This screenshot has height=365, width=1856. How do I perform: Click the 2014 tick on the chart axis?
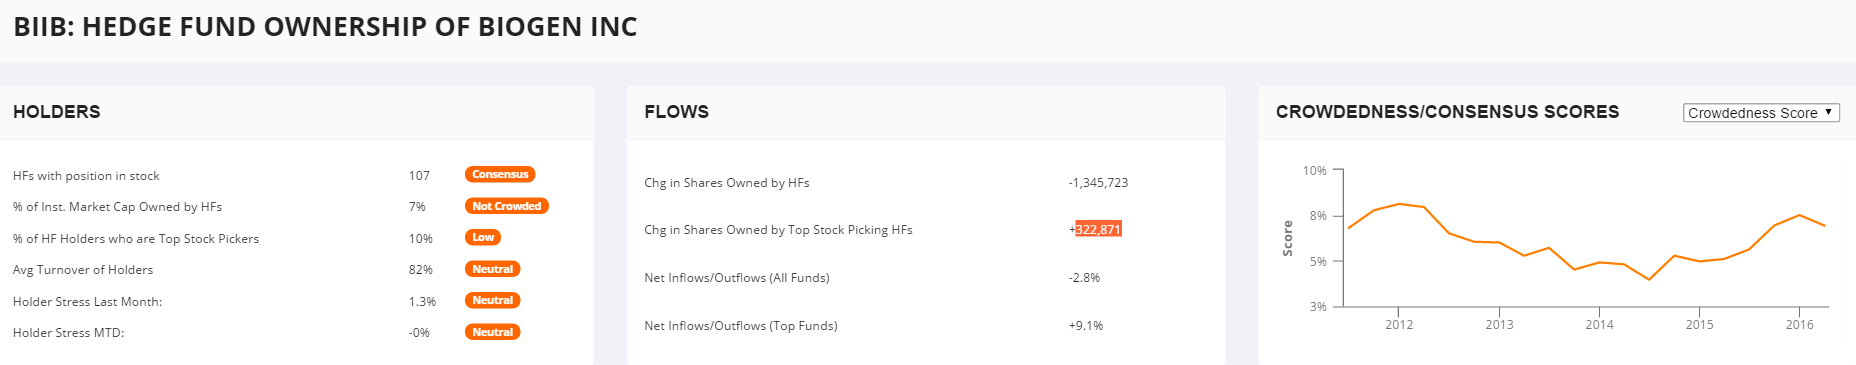(1599, 324)
